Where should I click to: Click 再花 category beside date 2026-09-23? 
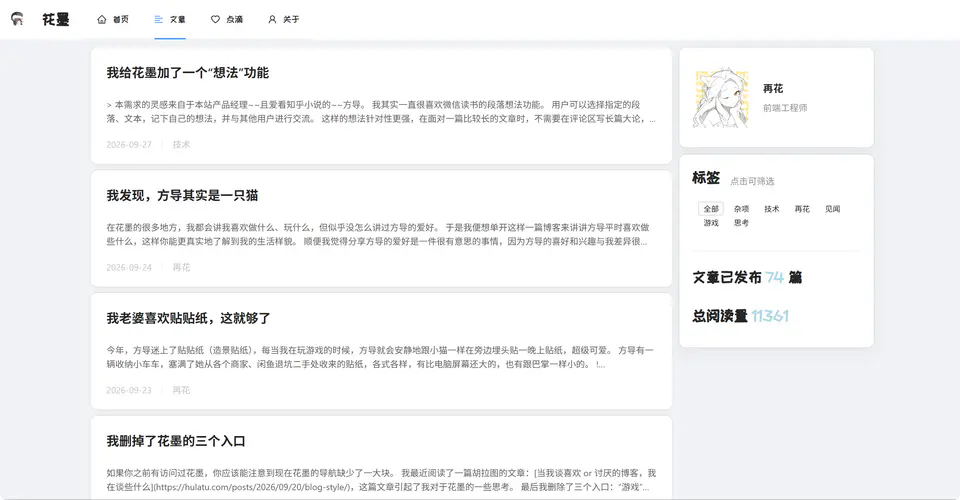tap(181, 390)
